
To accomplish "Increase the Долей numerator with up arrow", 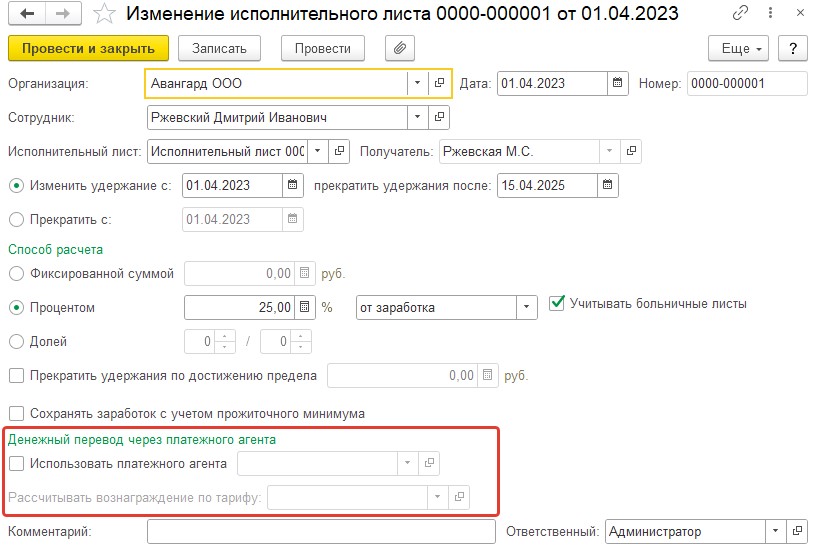I will (225, 336).
